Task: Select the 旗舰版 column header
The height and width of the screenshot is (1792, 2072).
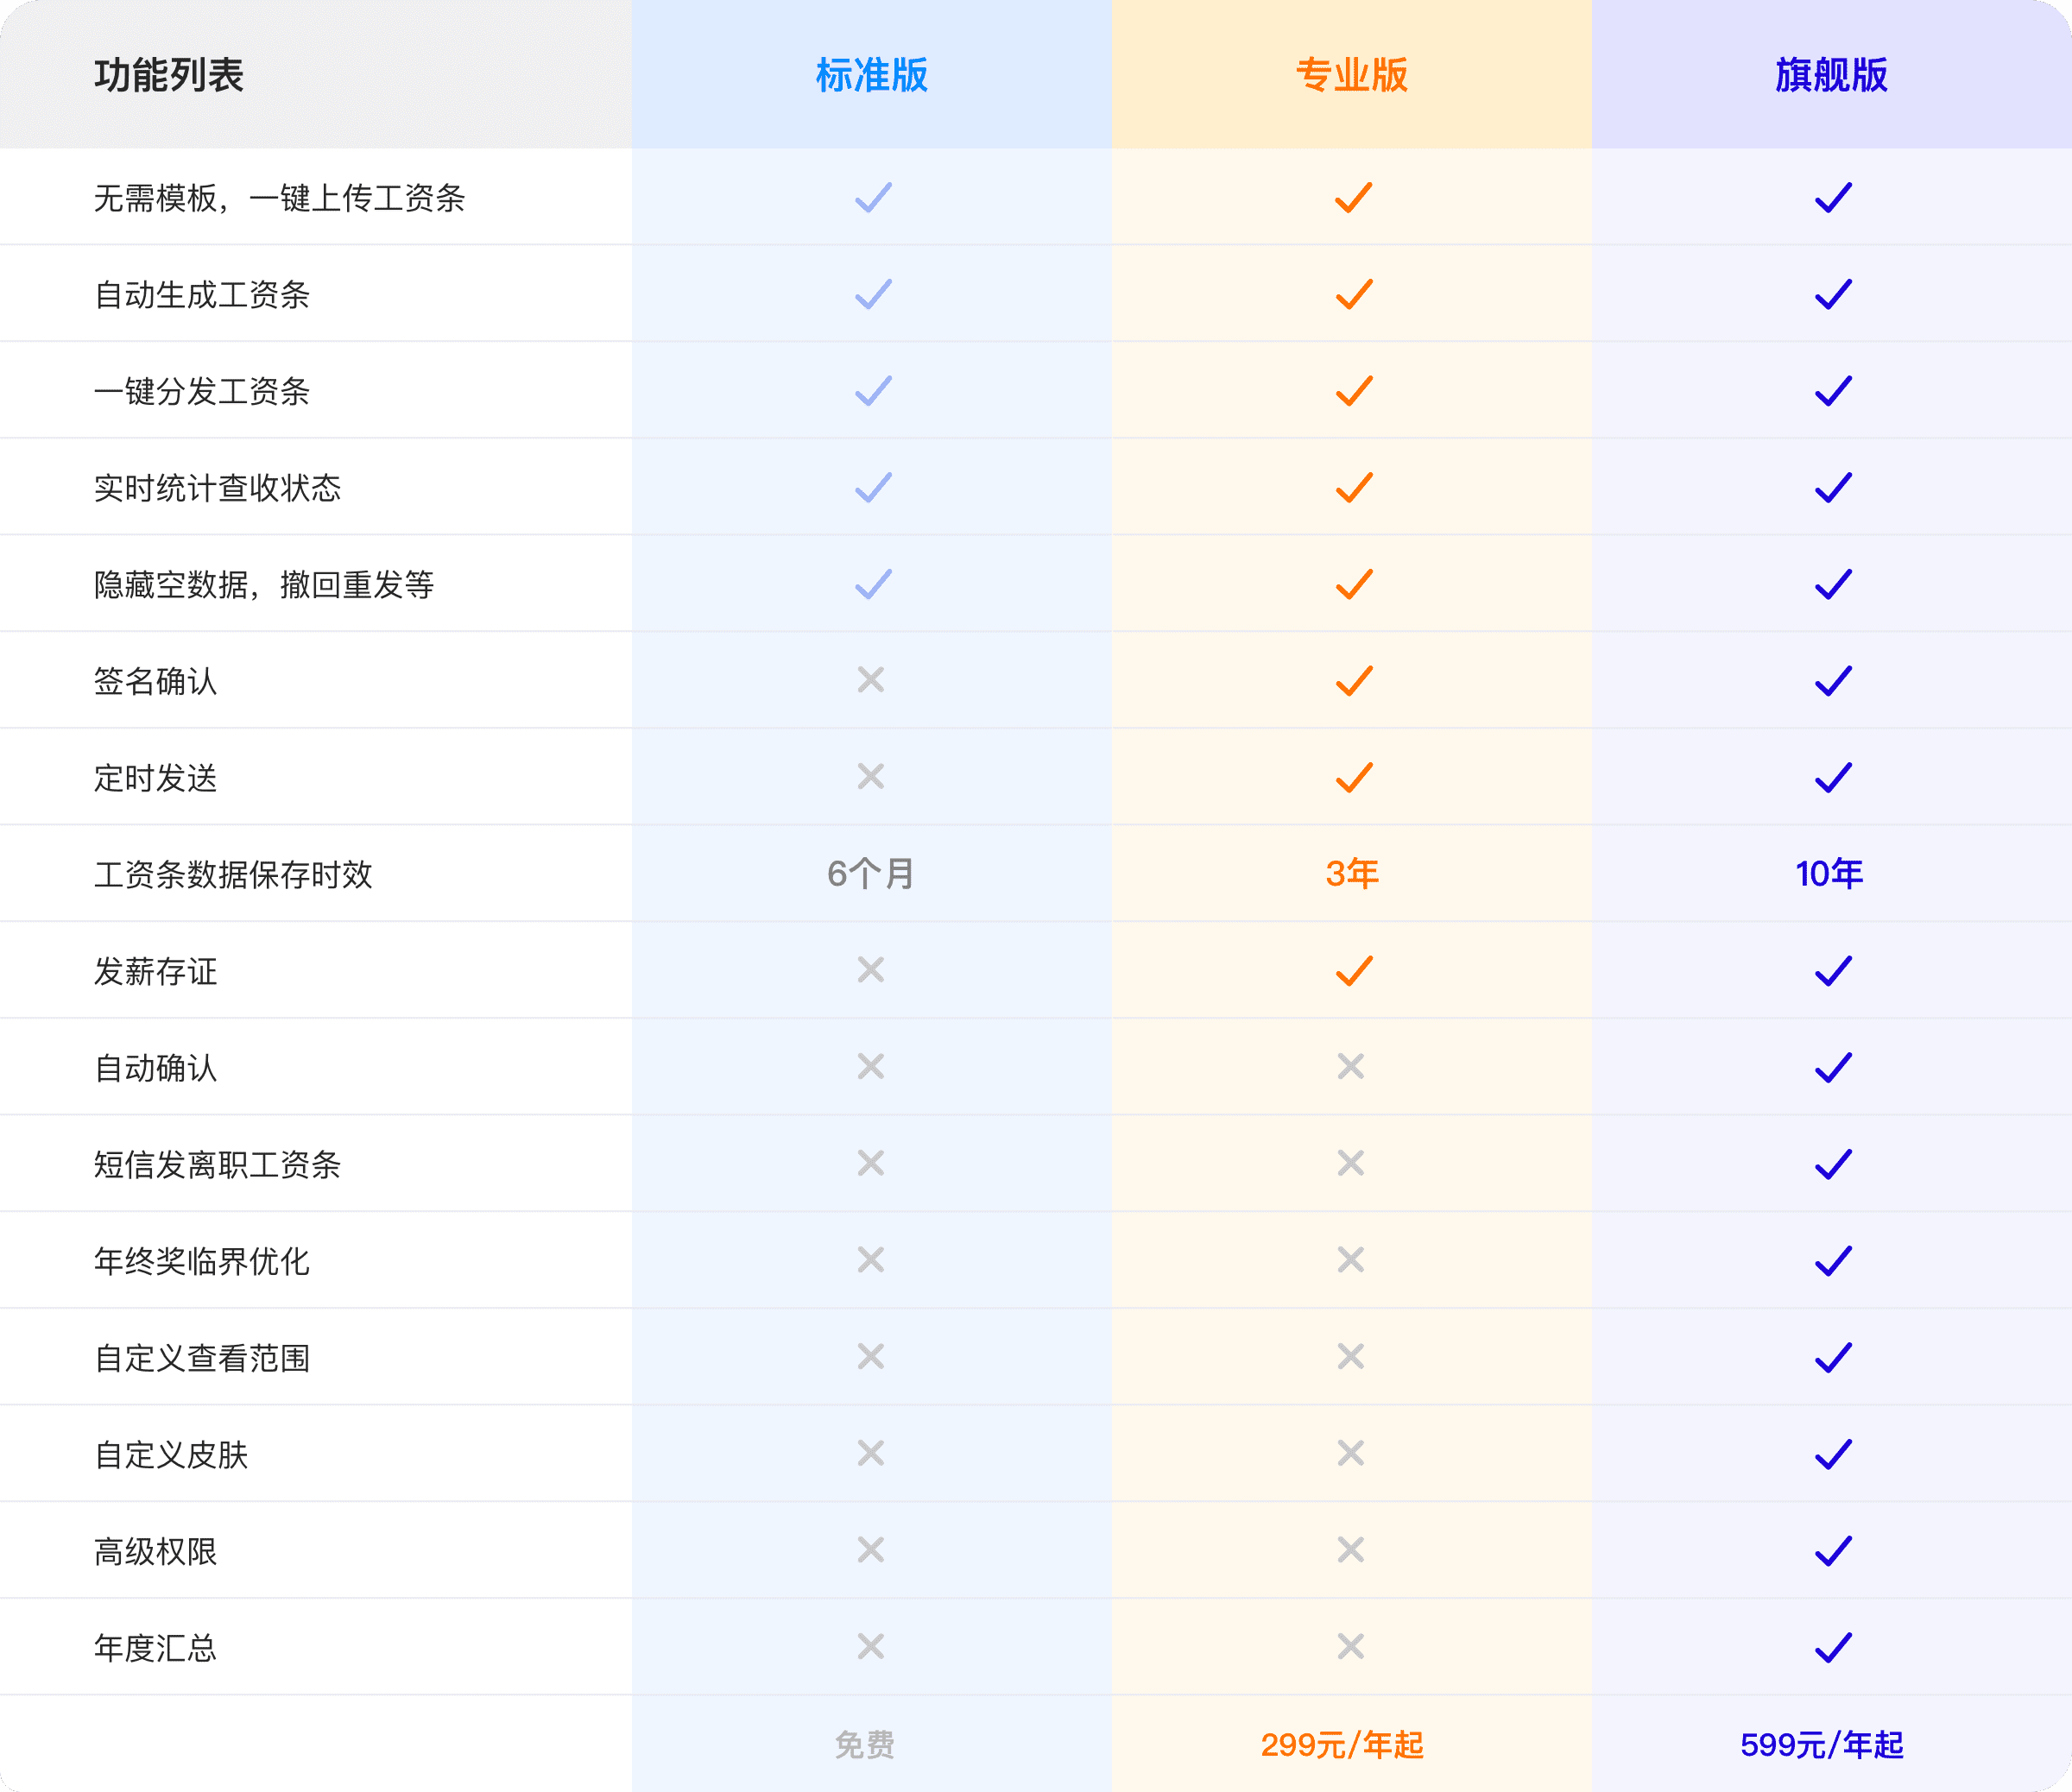Action: tap(1831, 75)
